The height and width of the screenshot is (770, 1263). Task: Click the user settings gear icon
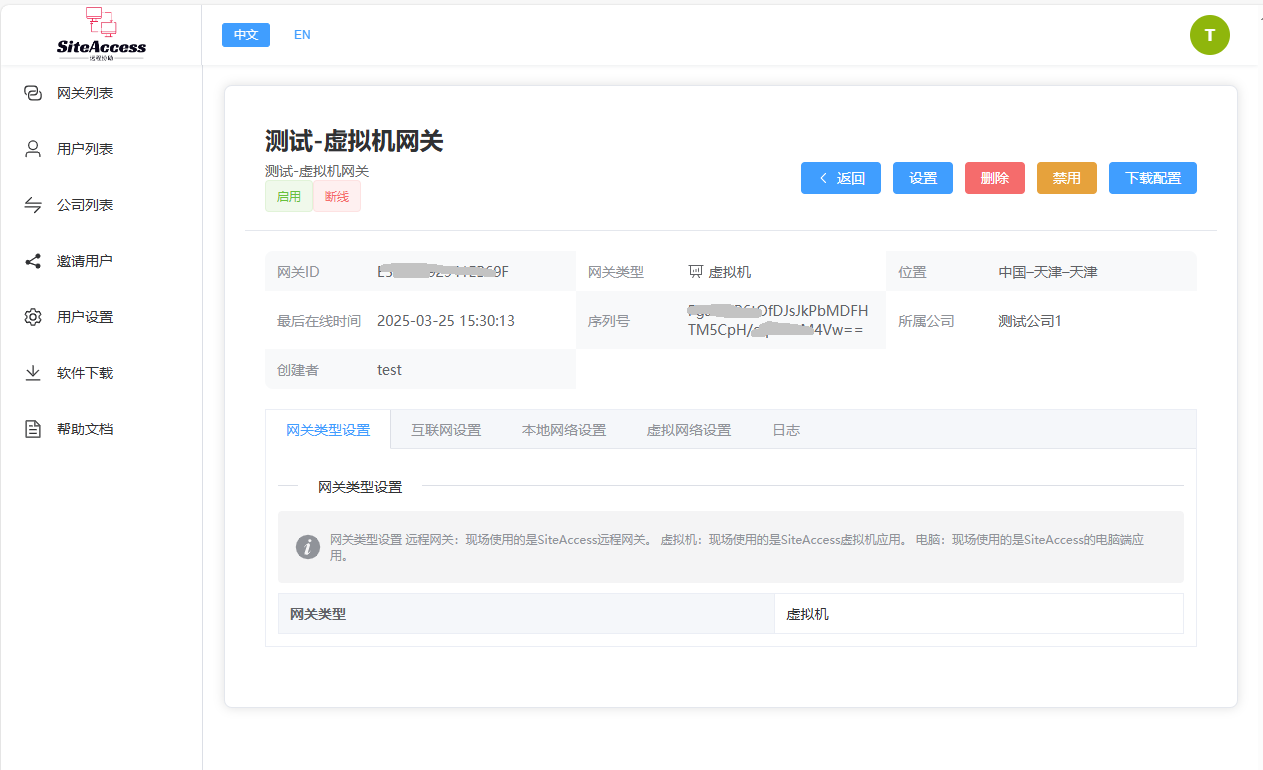(33, 317)
